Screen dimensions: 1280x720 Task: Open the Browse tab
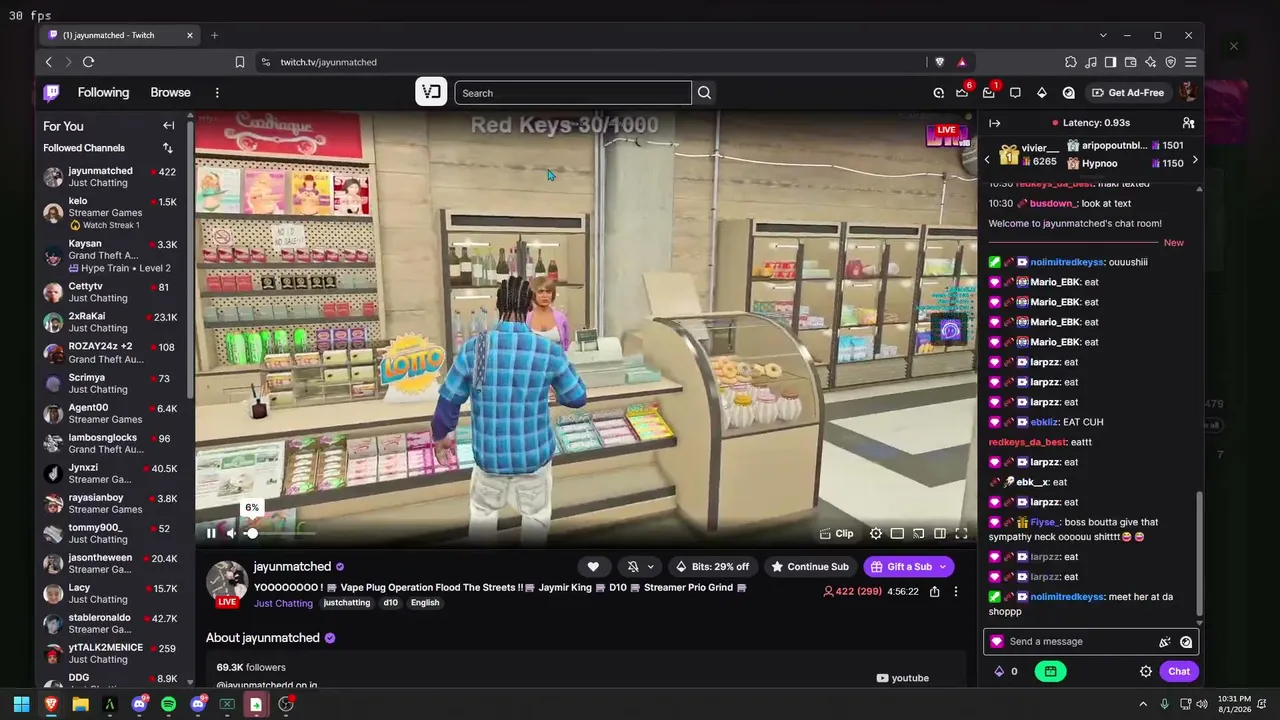pyautogui.click(x=170, y=93)
